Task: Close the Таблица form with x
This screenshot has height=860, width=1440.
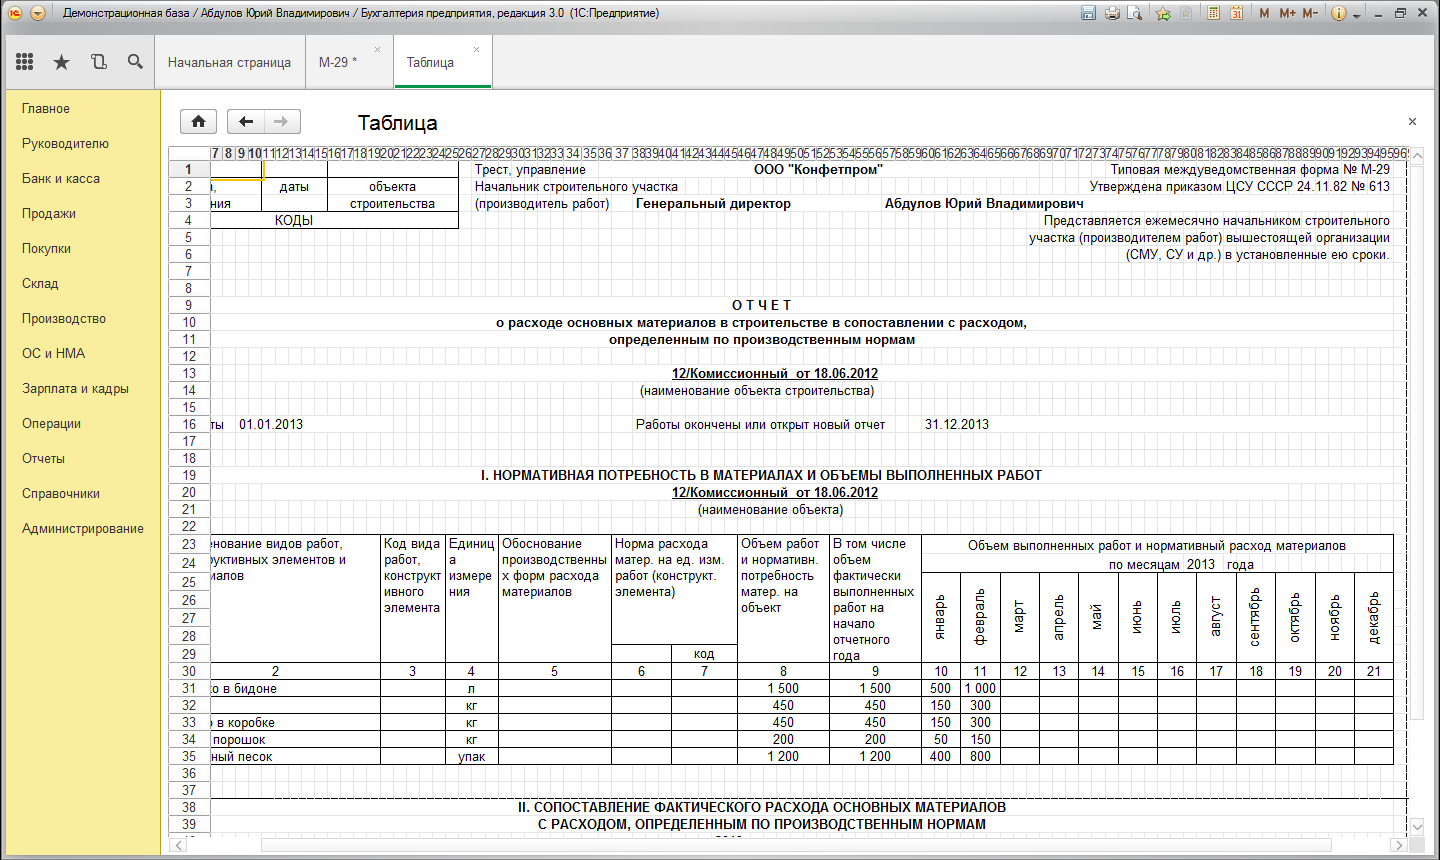Action: pyautogui.click(x=1412, y=121)
